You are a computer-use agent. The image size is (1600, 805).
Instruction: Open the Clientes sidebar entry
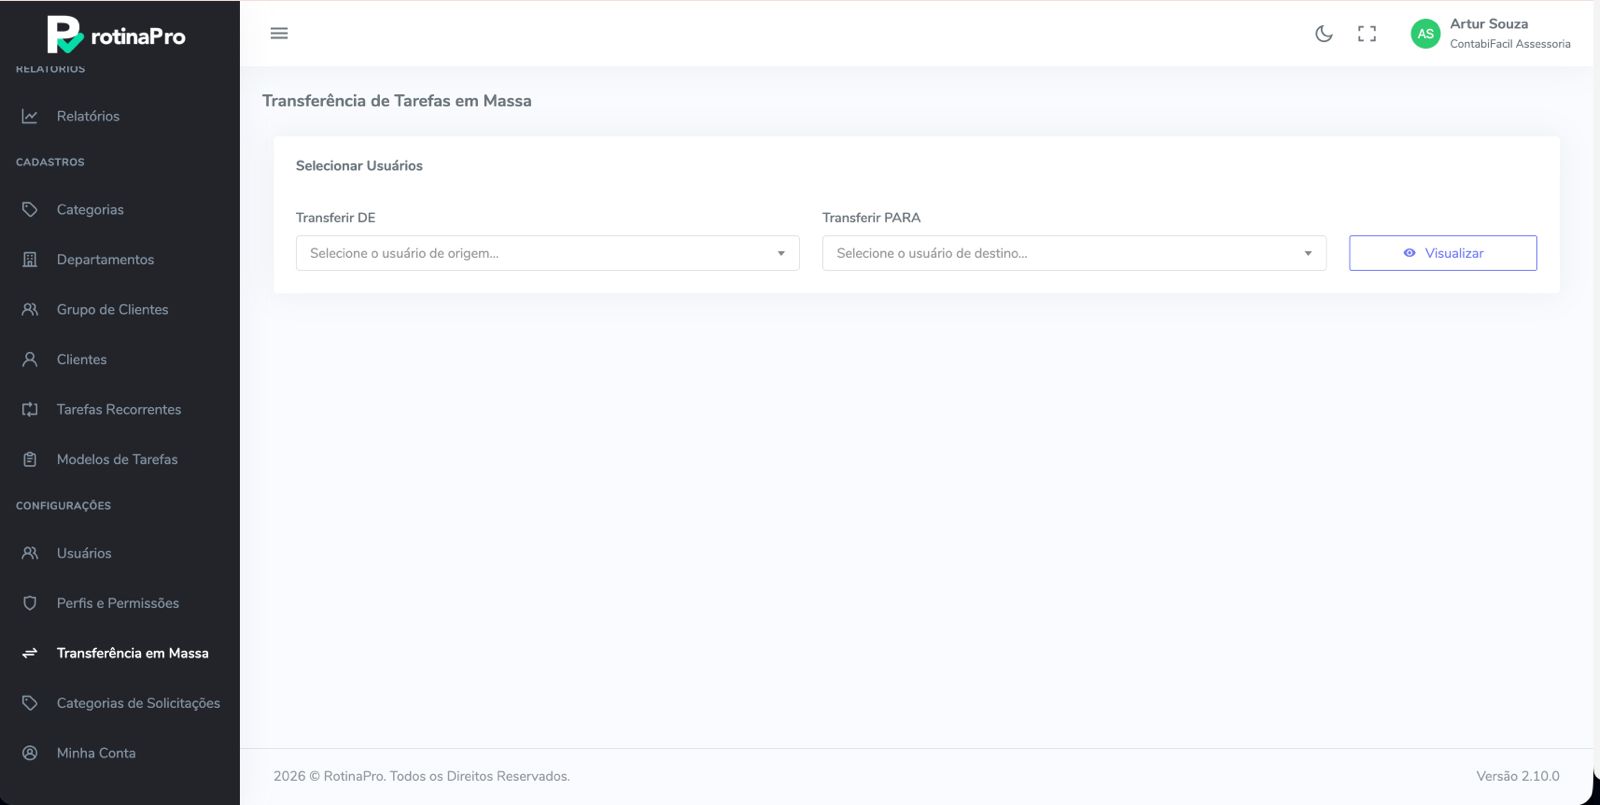click(x=82, y=360)
